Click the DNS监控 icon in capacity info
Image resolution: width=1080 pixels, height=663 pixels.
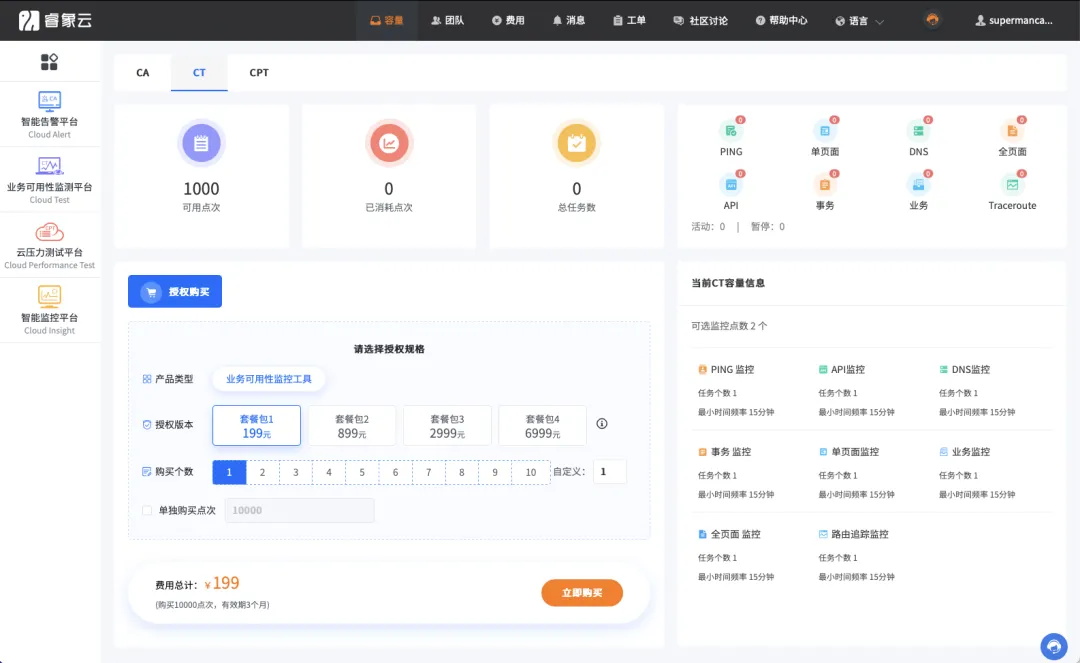tap(944, 370)
